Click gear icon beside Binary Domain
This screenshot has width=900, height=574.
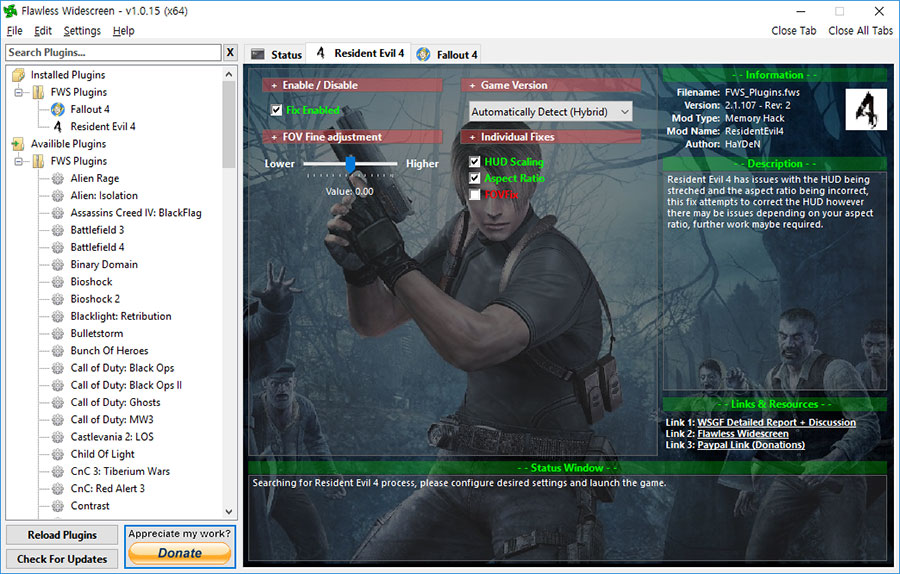tap(57, 265)
